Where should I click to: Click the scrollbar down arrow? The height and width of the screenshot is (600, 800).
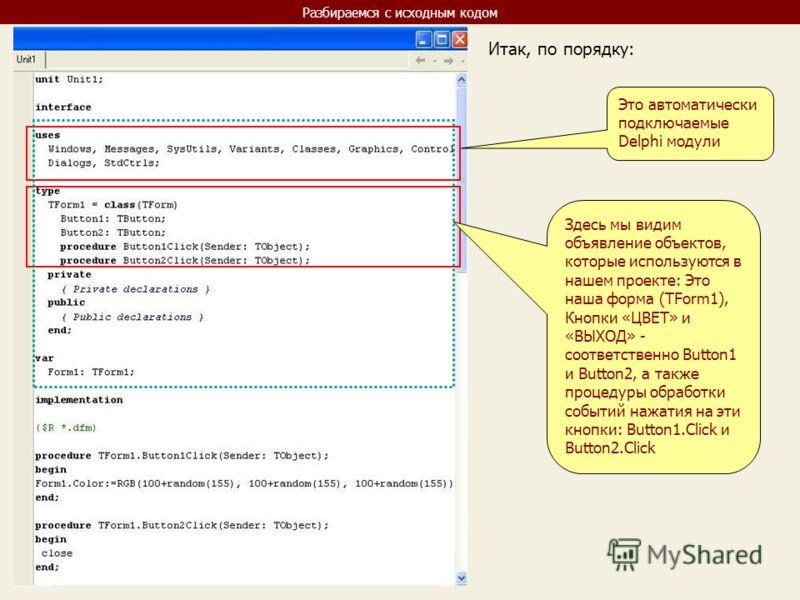coord(462,578)
